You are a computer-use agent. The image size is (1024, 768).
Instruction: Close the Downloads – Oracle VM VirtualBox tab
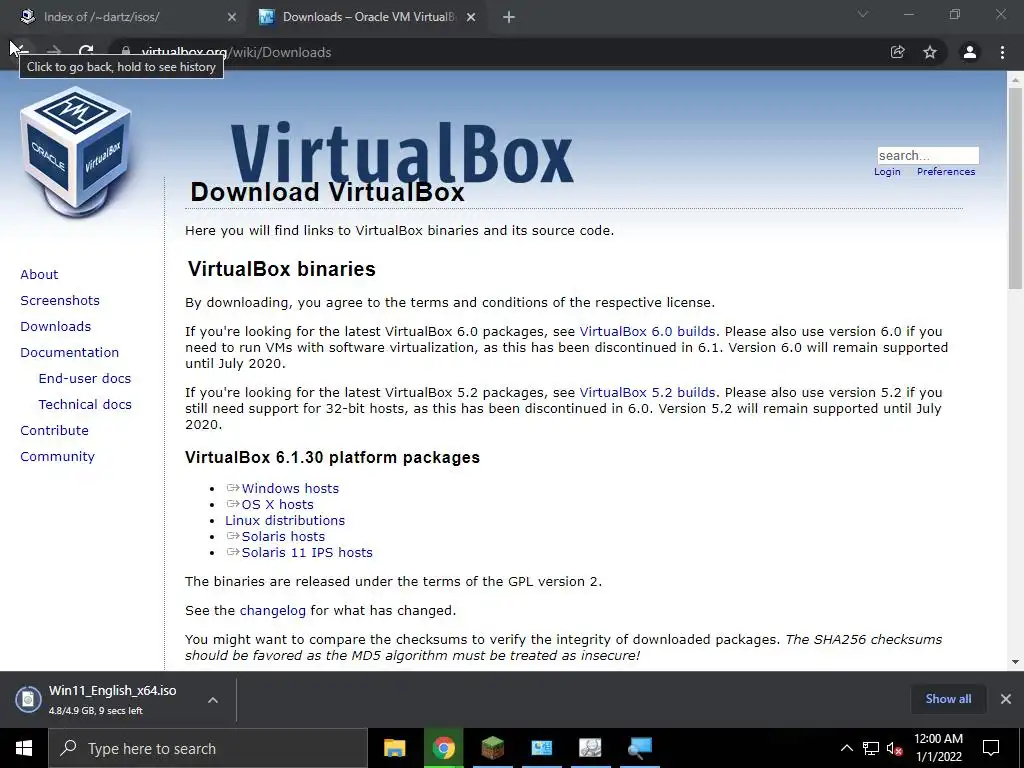click(x=471, y=17)
